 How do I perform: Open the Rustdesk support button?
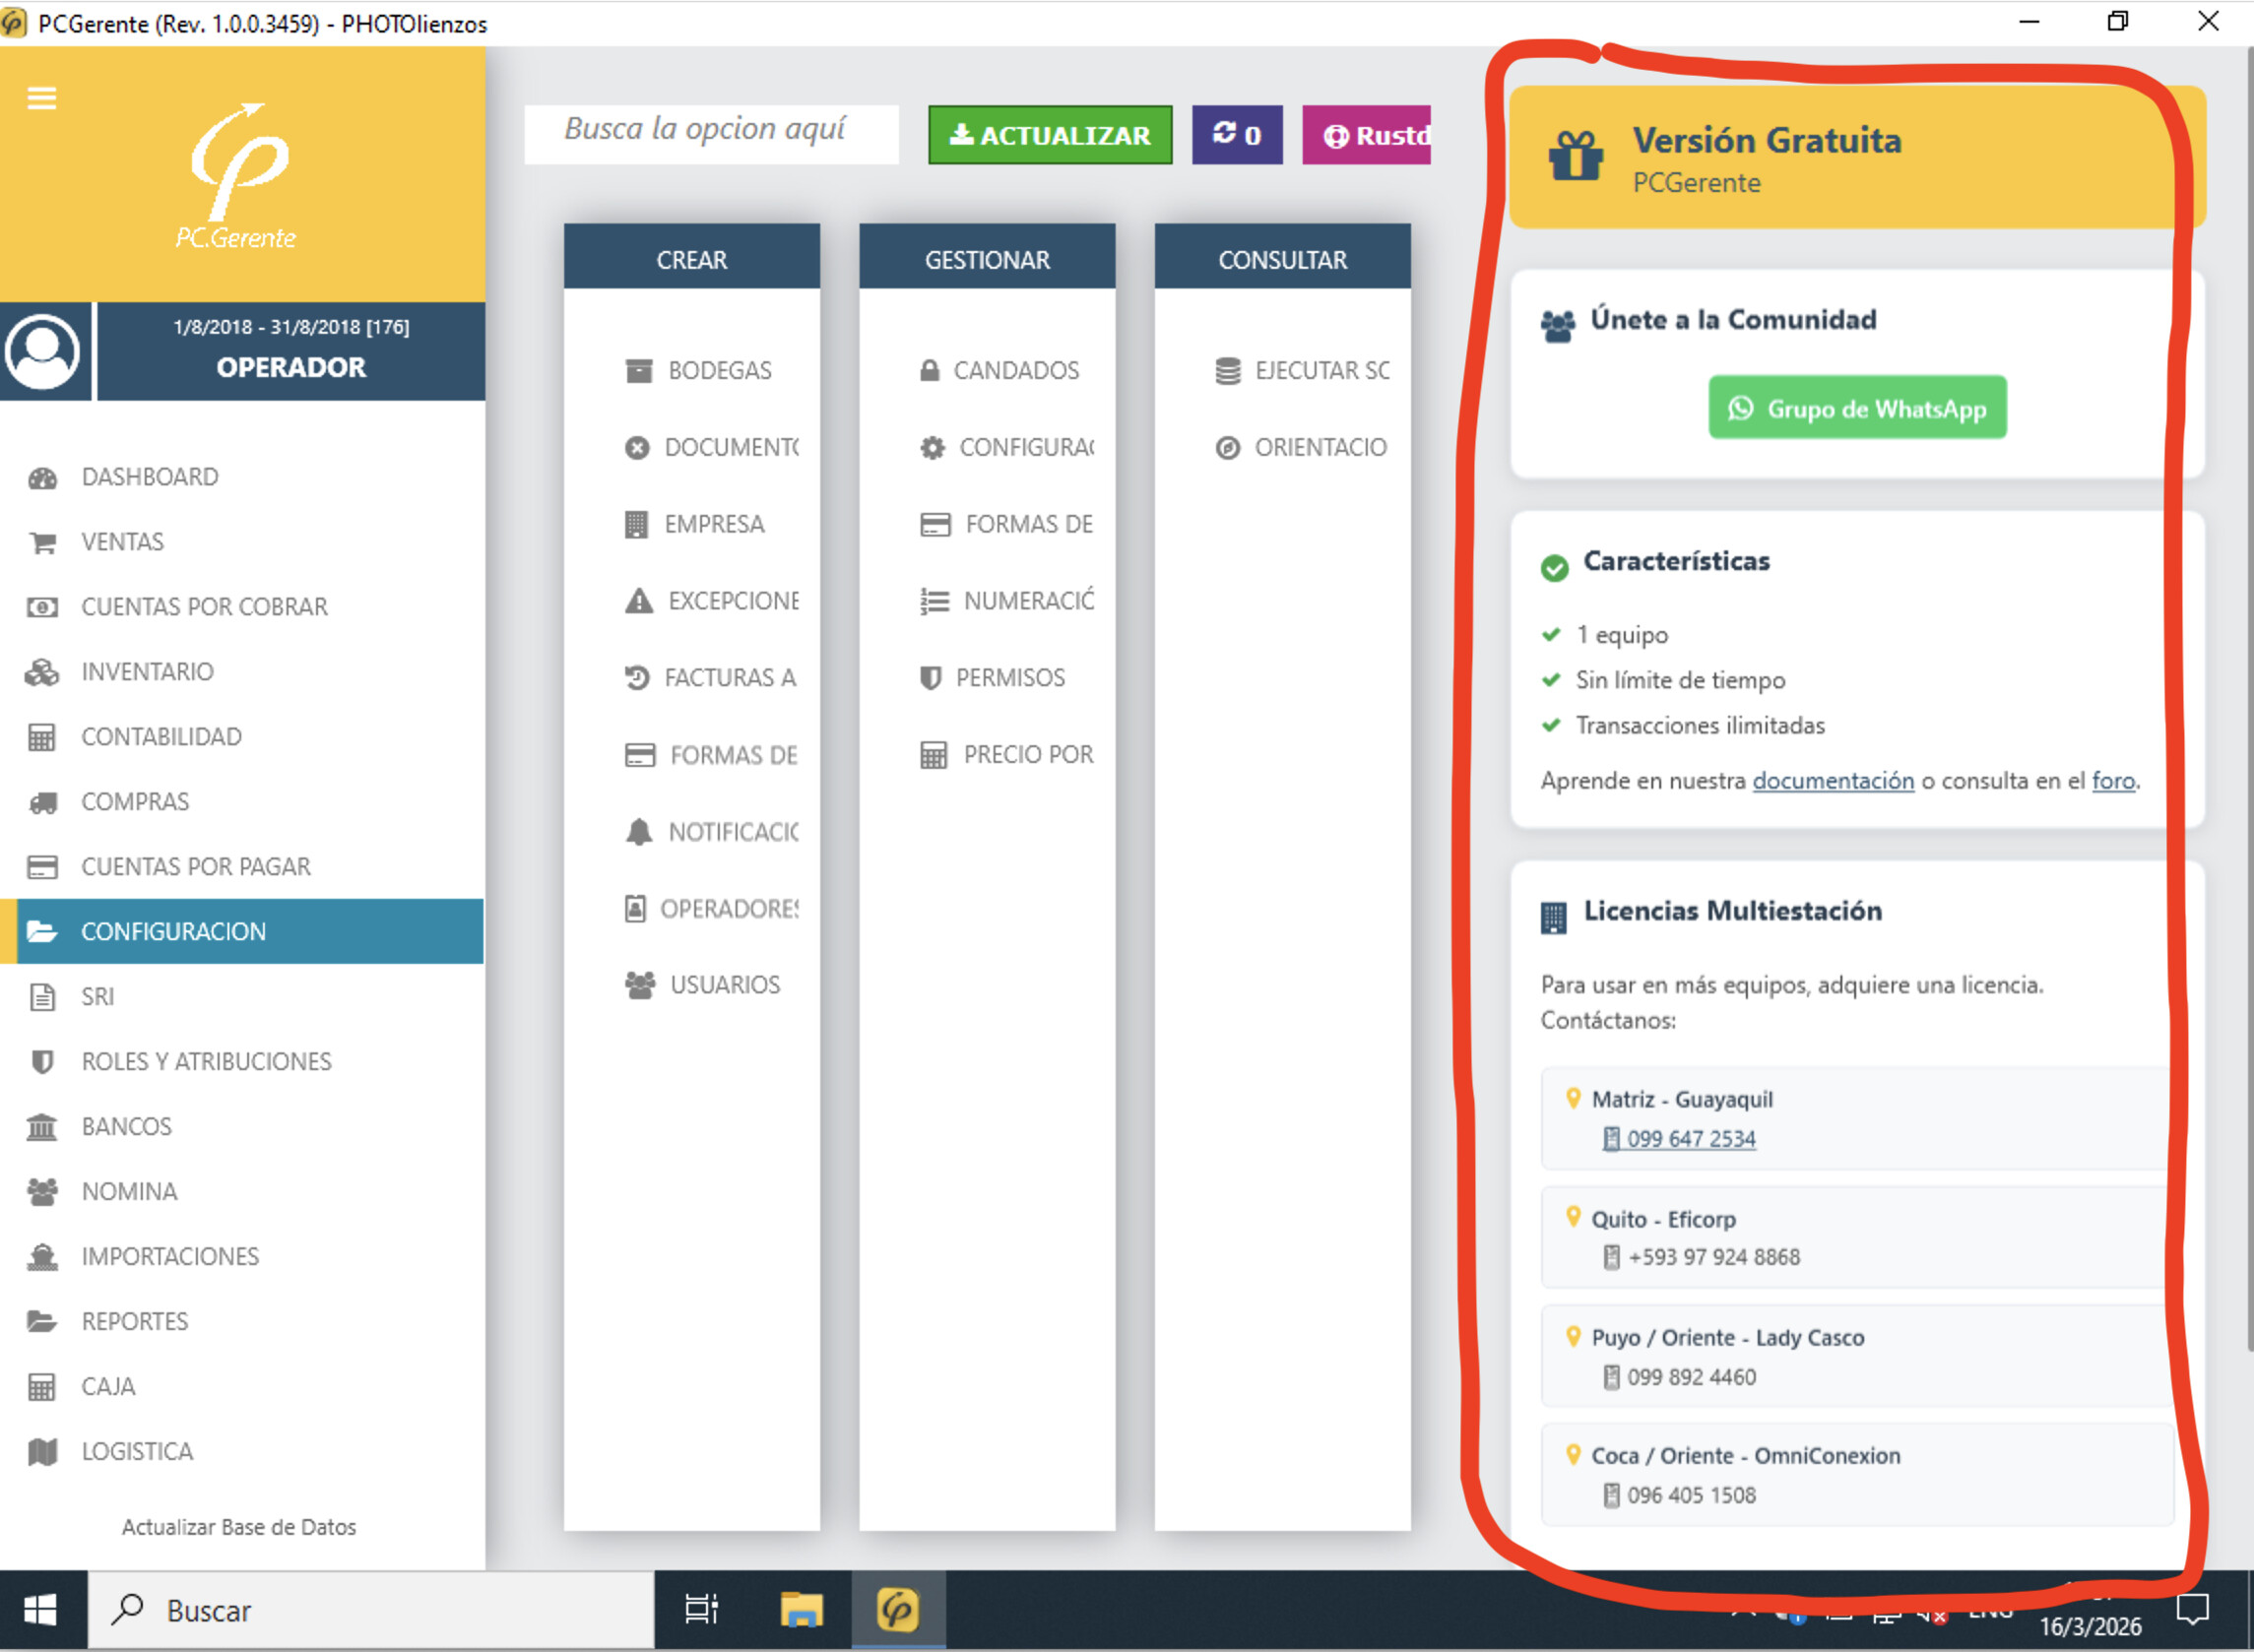tap(1367, 135)
